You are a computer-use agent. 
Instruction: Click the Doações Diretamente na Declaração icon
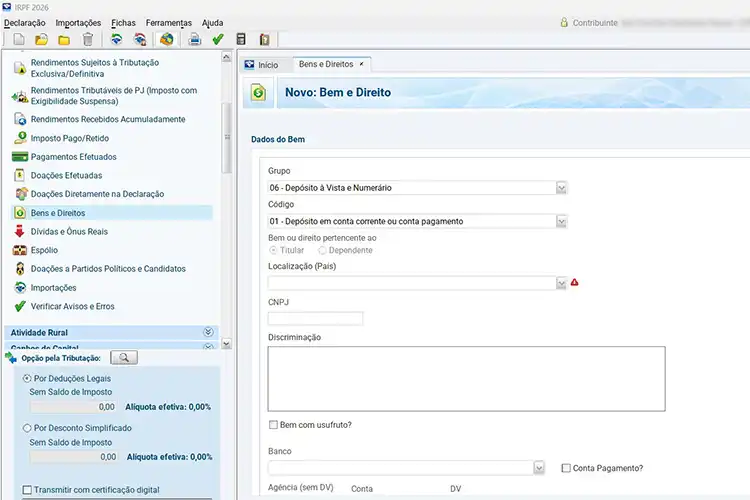click(22, 194)
